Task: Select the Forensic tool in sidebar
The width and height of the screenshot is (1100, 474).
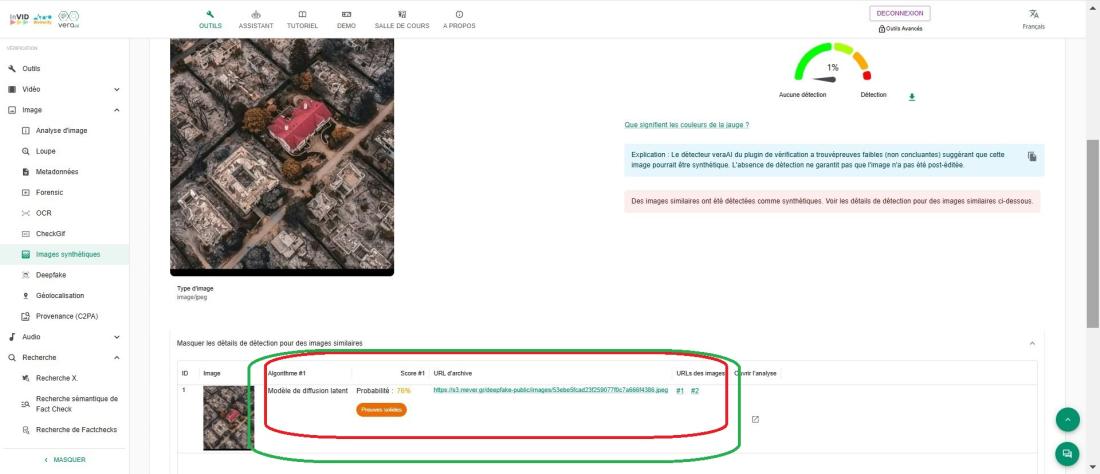Action: click(x=49, y=192)
